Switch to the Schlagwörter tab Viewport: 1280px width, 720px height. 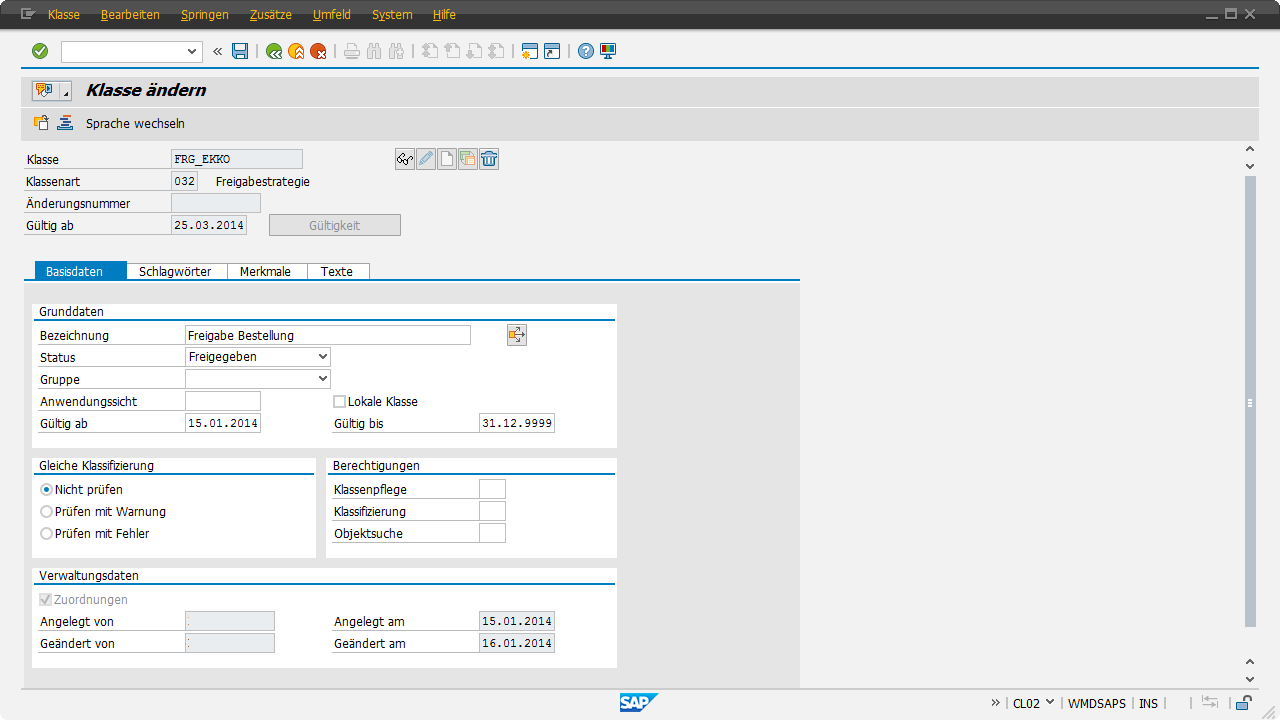[x=175, y=272]
